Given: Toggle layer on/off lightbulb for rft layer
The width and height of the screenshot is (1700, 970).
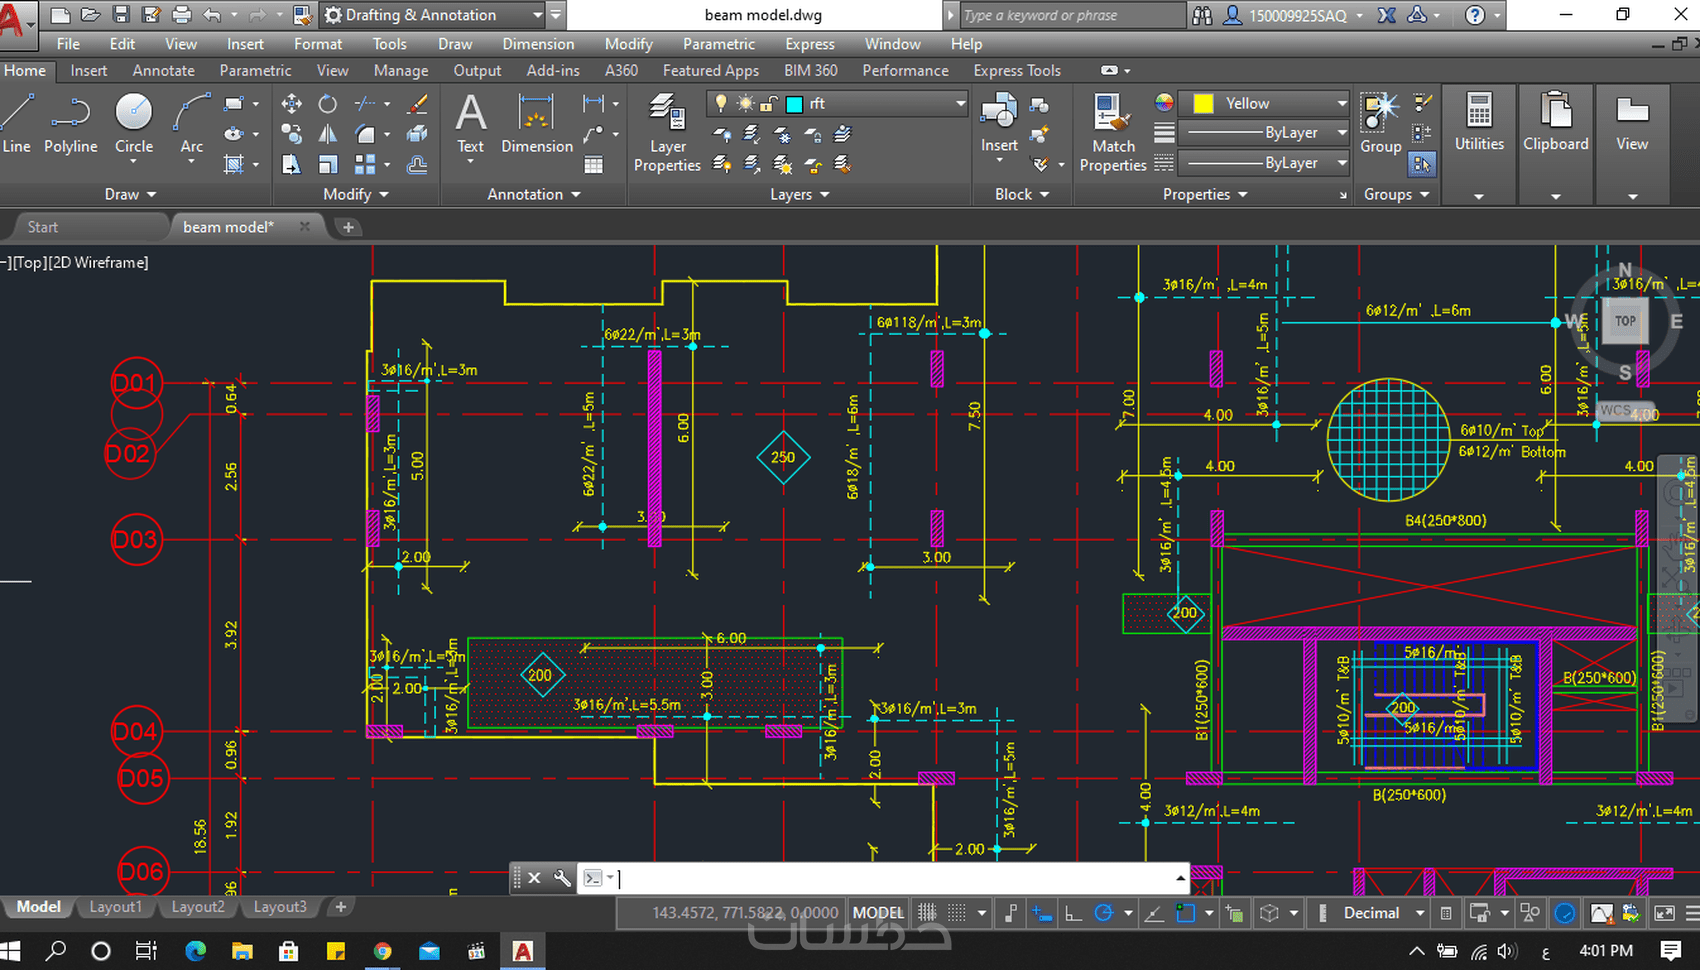Looking at the screenshot, I should (721, 103).
